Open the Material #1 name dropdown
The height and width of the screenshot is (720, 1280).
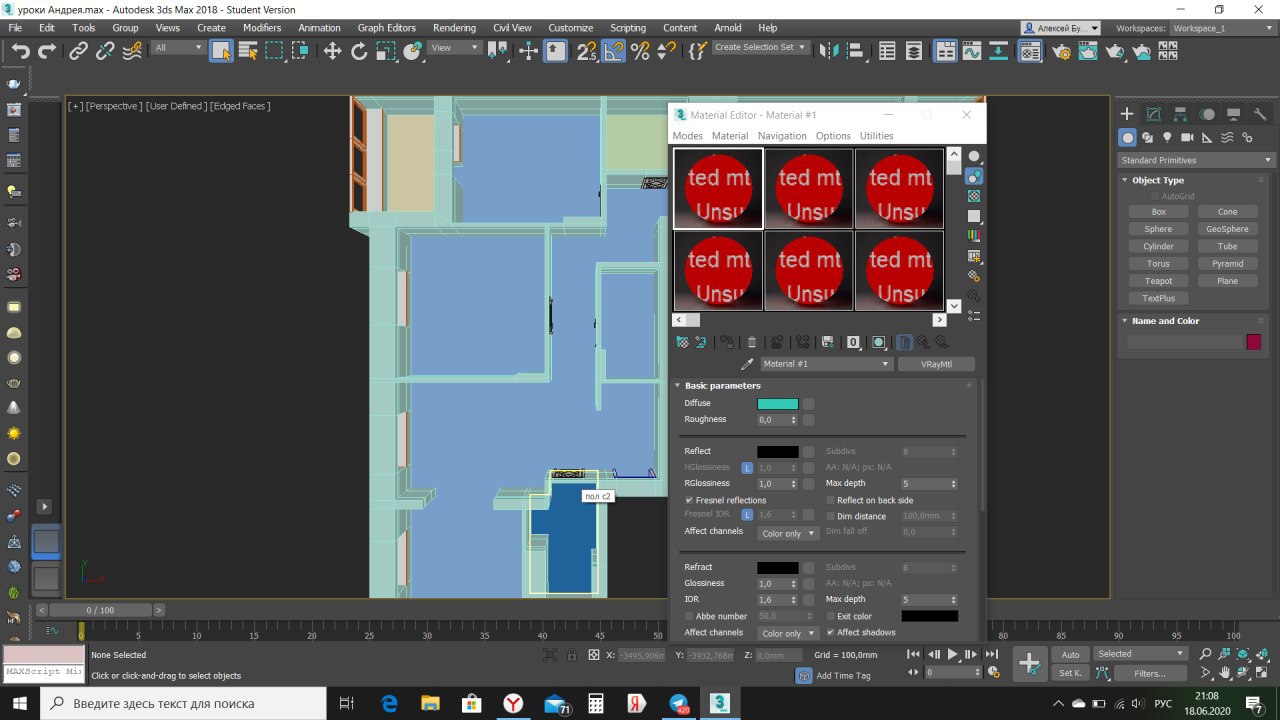(826, 364)
